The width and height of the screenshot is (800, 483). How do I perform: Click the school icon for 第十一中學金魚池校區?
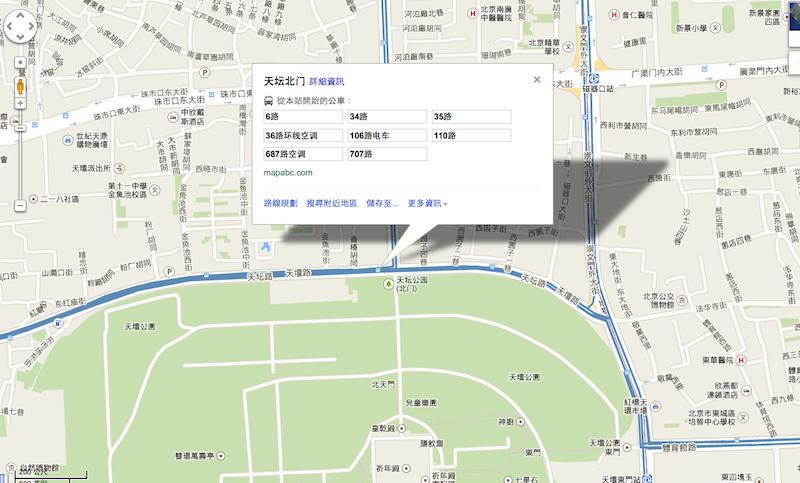pos(155,190)
